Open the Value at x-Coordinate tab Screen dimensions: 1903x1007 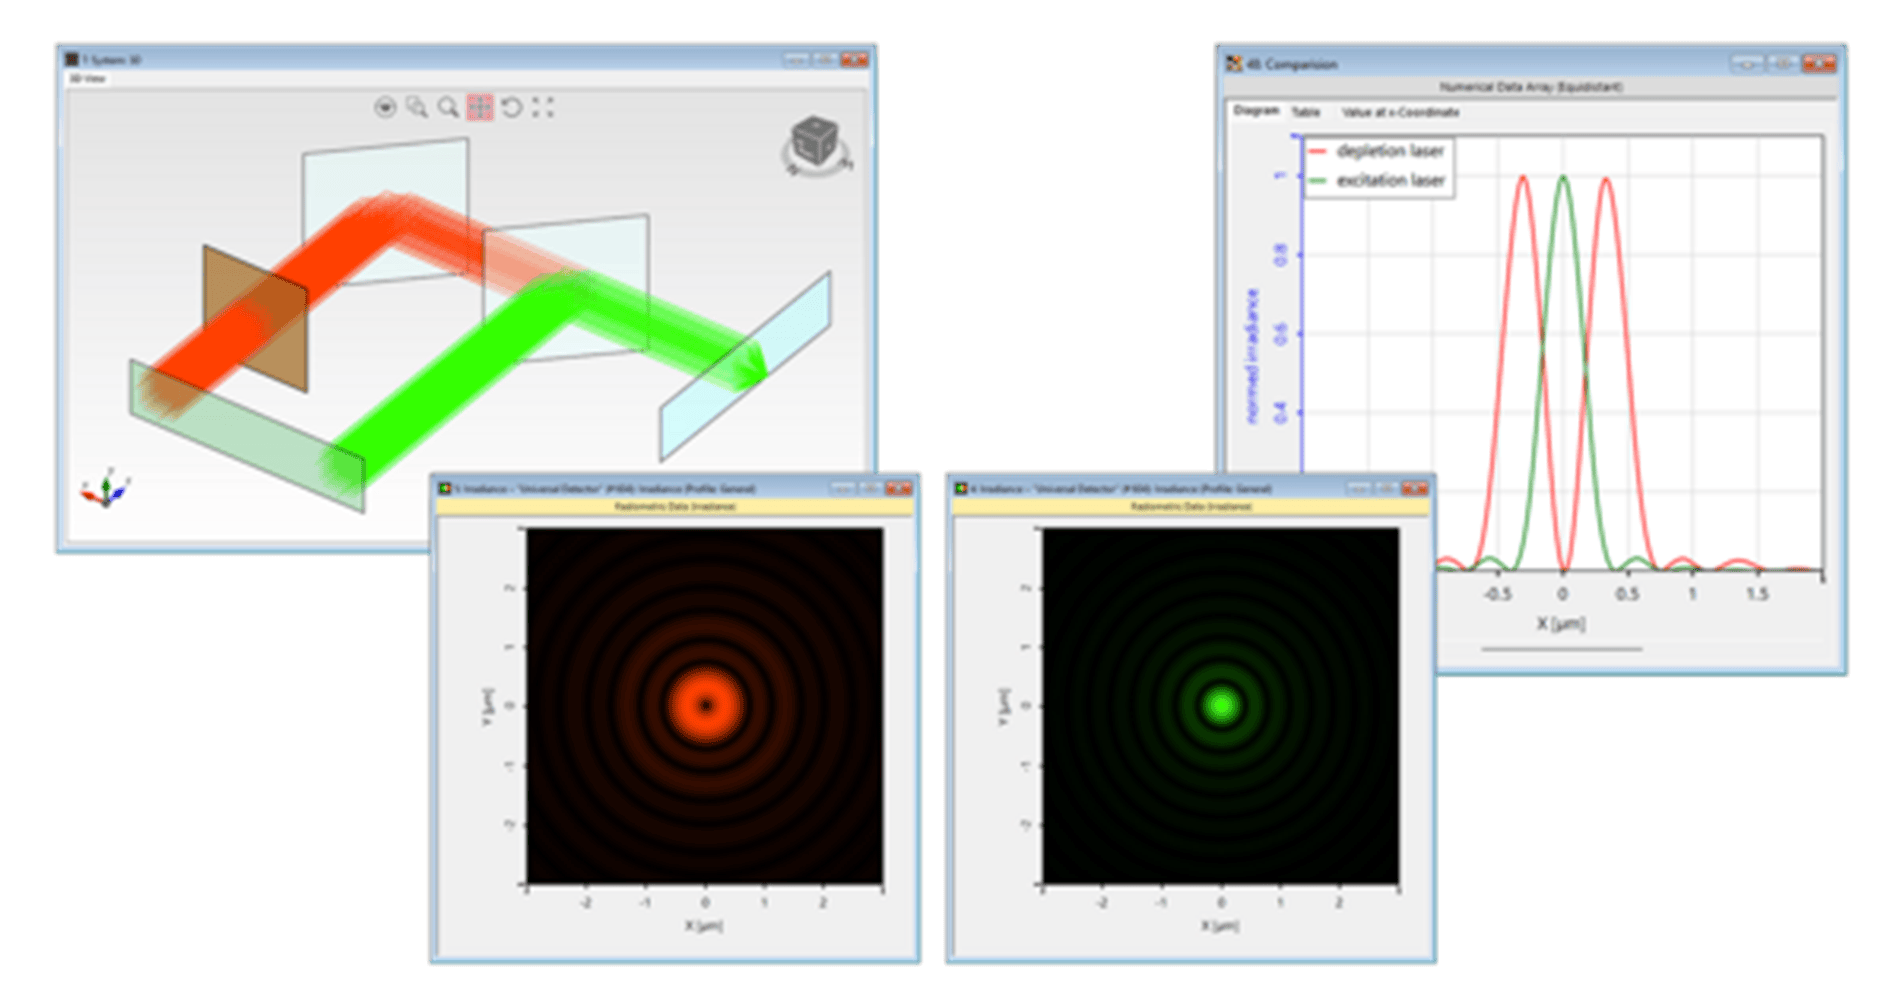click(x=1400, y=112)
